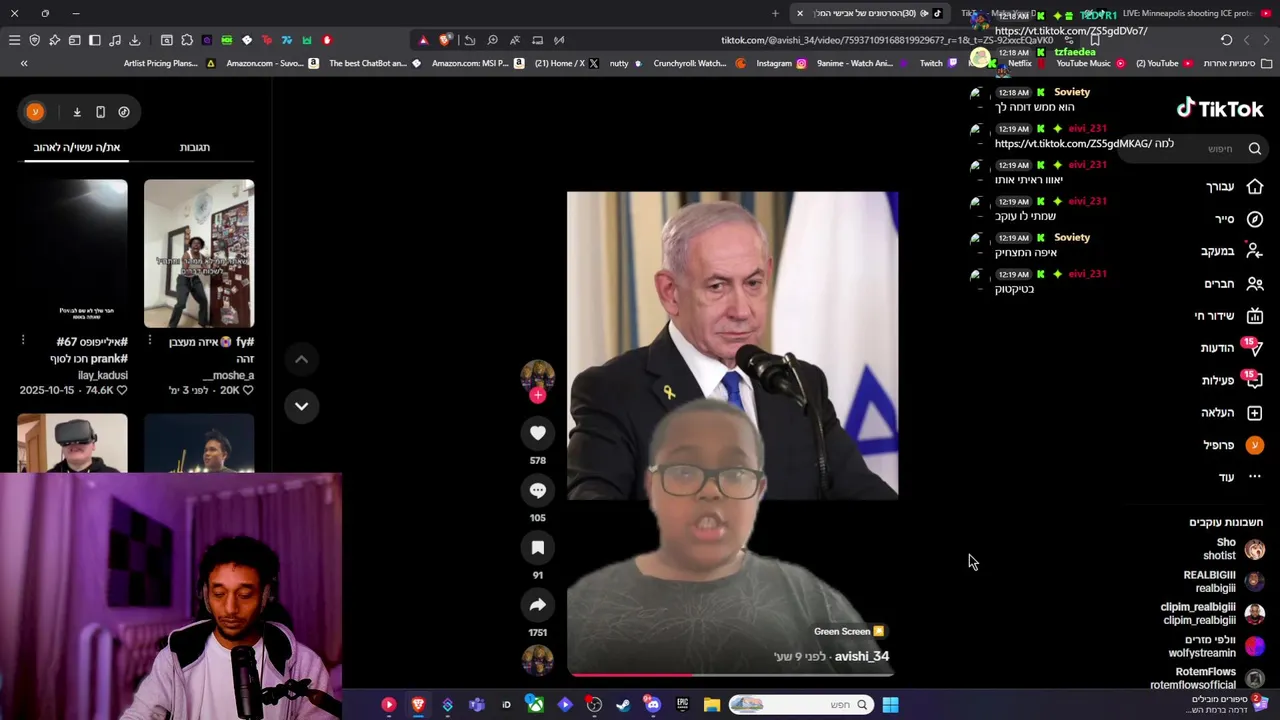Screen dimensions: 1280x720
Task: Open במעקב (Following) in sidebar
Action: coord(1232,251)
